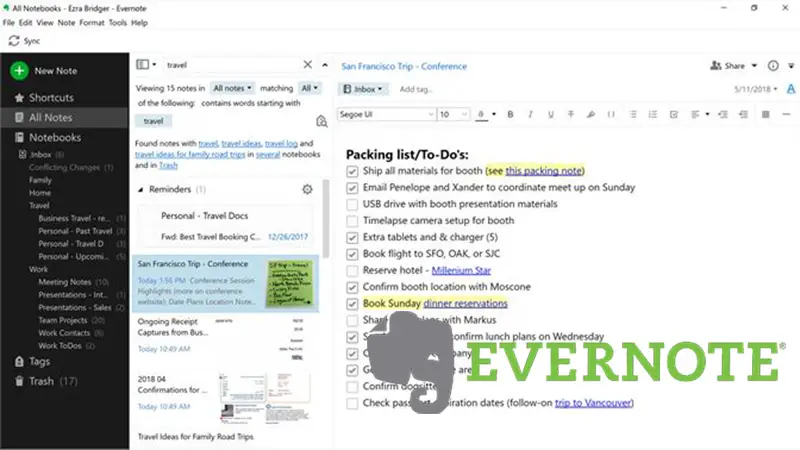800x450 pixels.
Task: Collapse the Reminders section
Action: [140, 190]
